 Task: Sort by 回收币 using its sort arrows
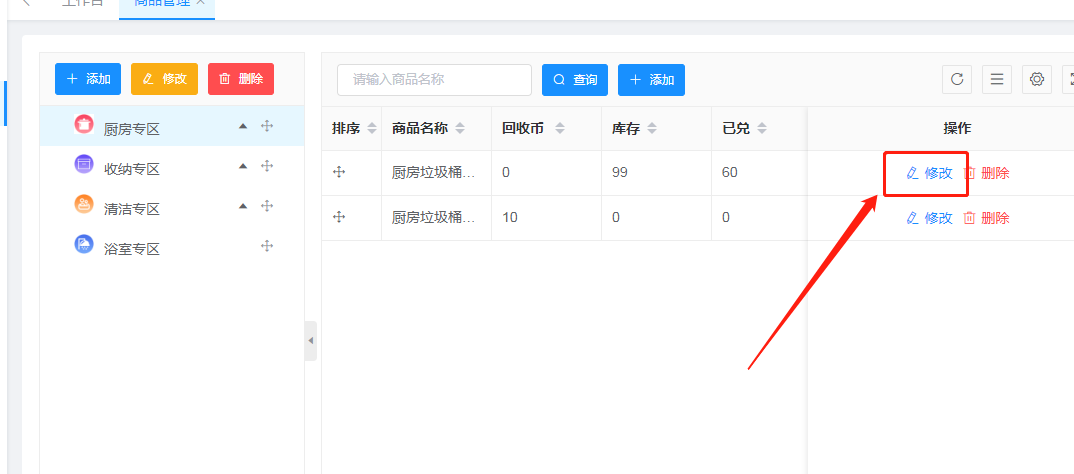[560, 128]
